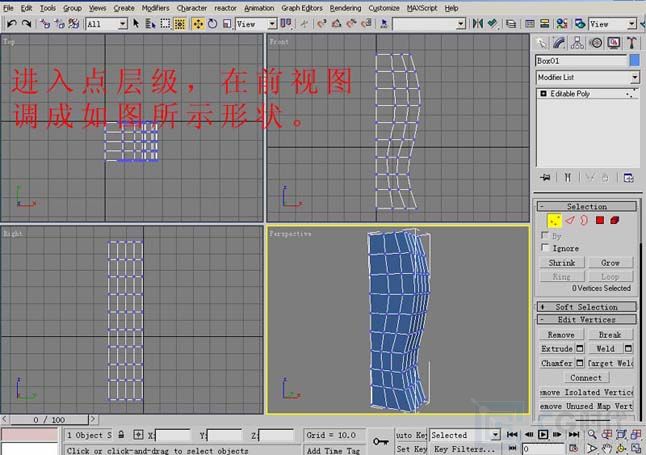Activate the Select and Scale tool
This screenshot has height=455, width=646.
227,24
